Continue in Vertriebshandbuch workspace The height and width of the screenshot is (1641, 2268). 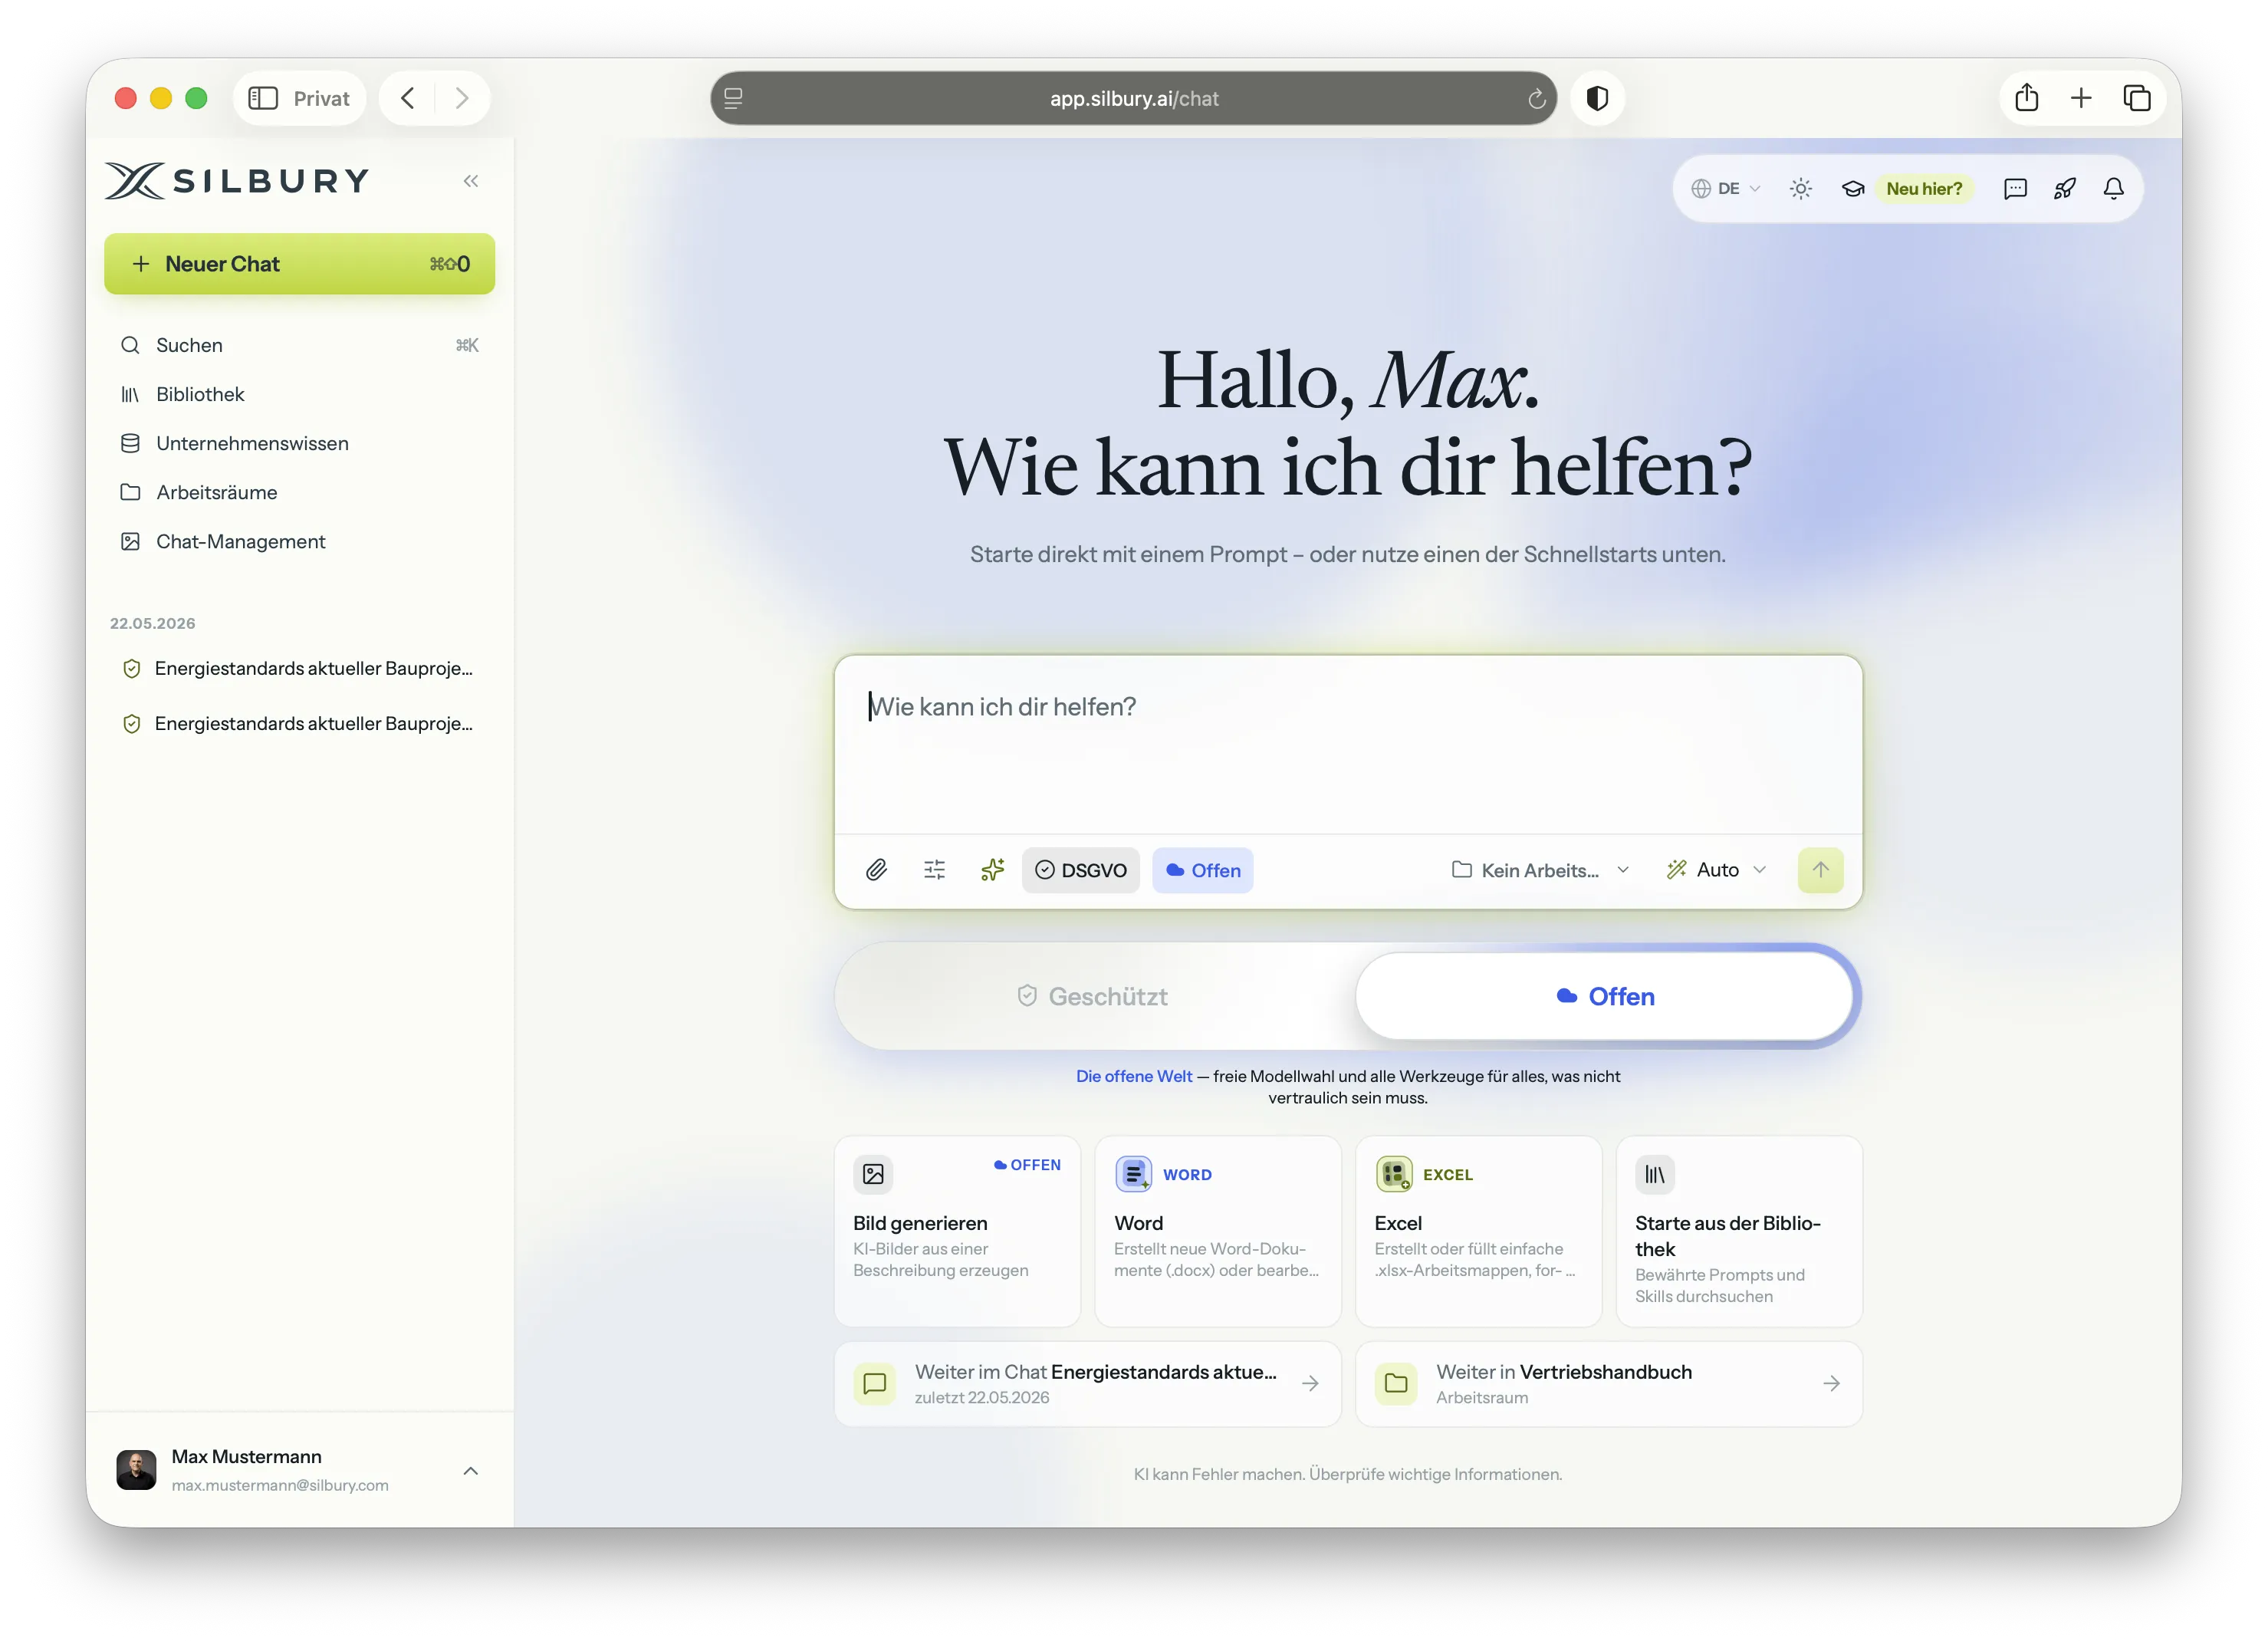(1608, 1384)
